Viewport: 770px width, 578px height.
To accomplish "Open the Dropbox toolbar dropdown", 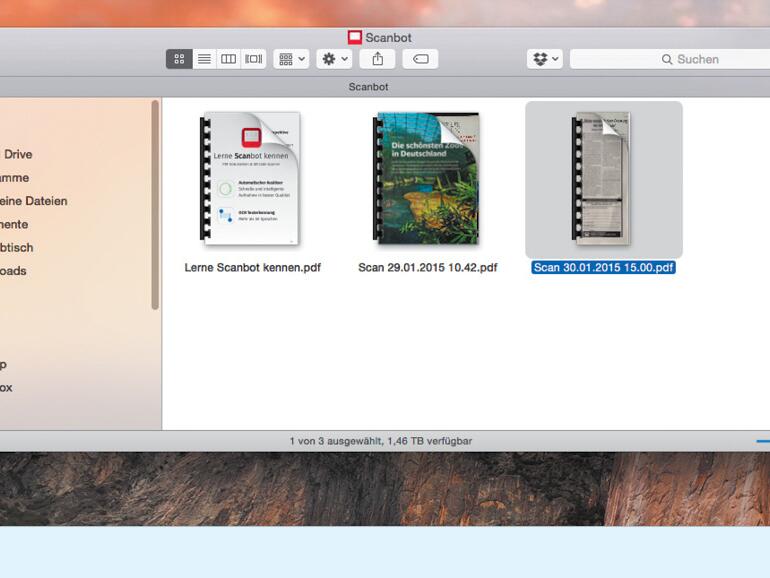I will (545, 59).
